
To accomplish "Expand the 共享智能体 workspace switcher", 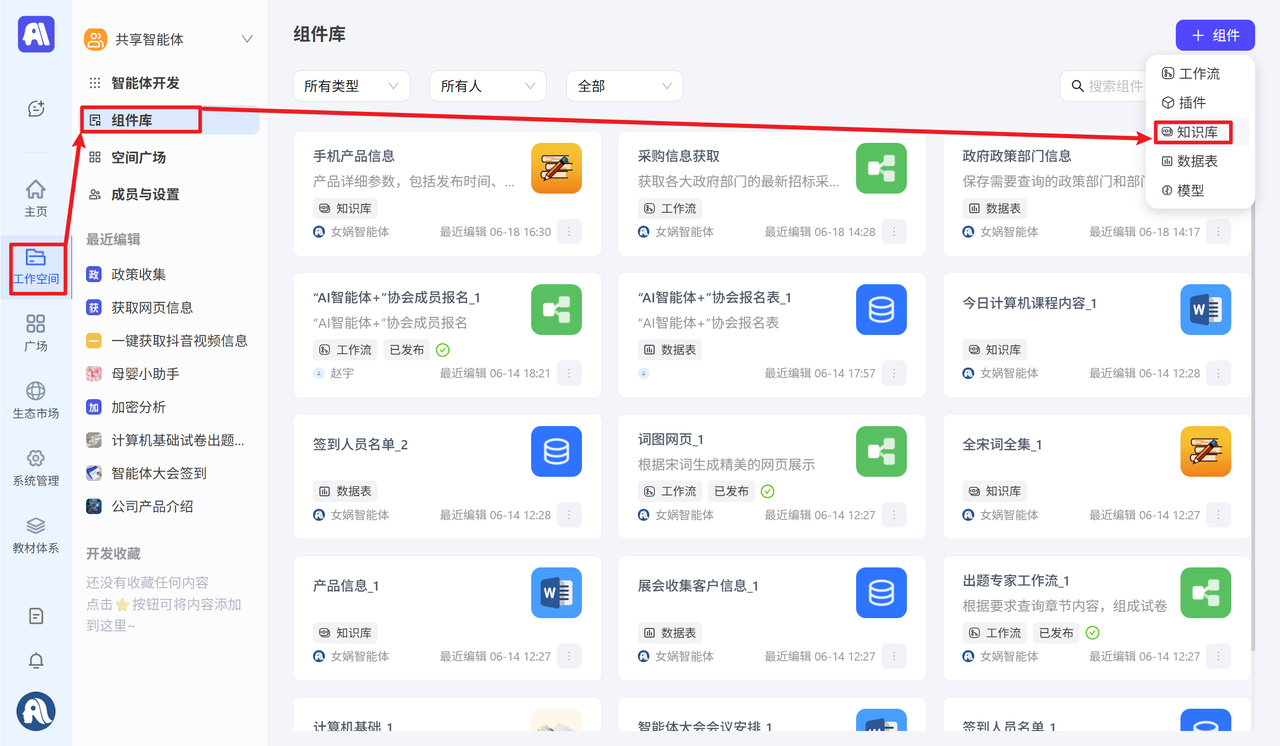I will 247,39.
